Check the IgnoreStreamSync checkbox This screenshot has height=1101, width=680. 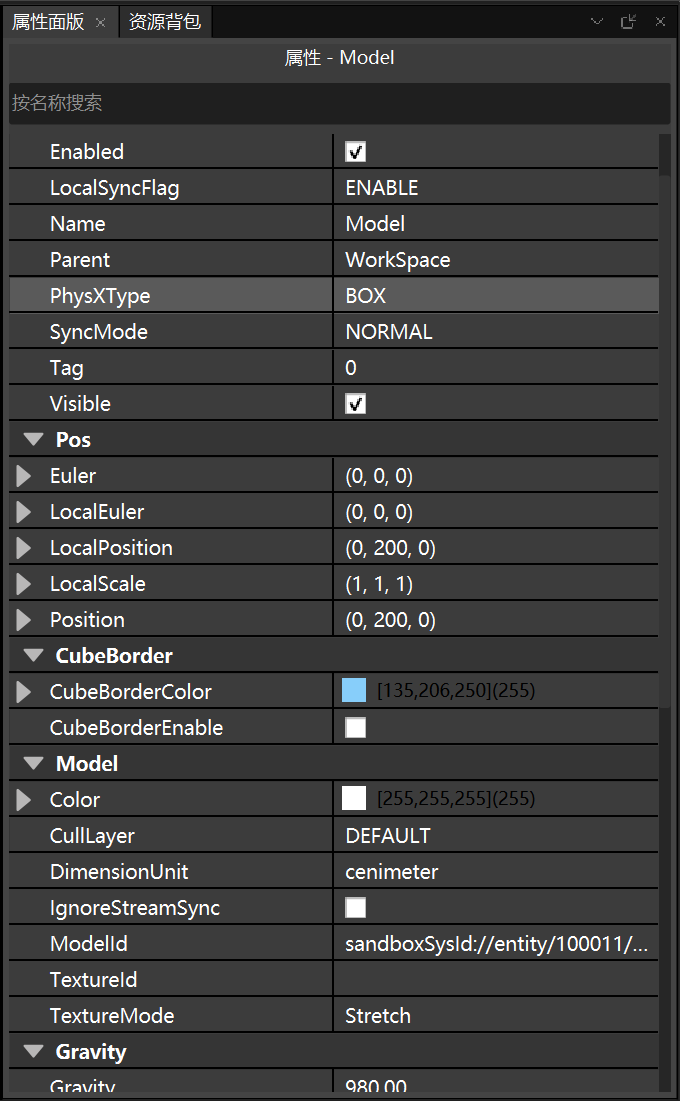coord(355,908)
